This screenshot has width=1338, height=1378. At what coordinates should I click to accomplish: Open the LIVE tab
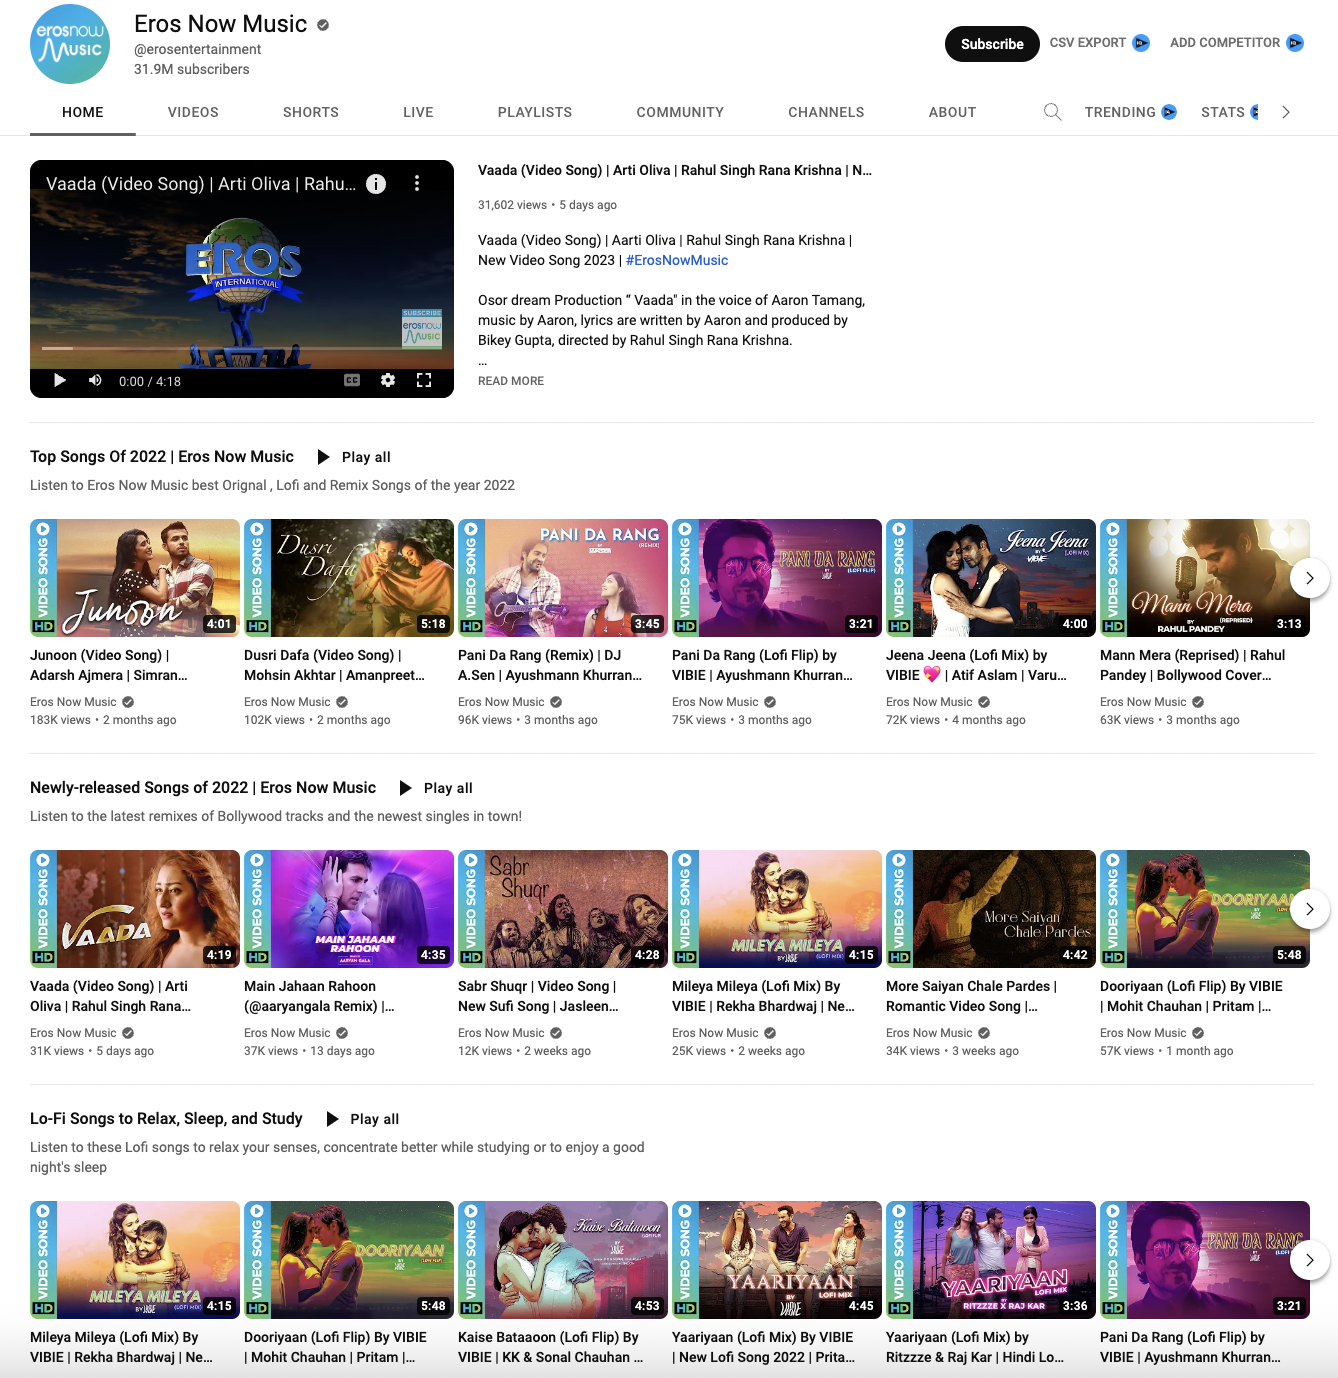tap(418, 112)
